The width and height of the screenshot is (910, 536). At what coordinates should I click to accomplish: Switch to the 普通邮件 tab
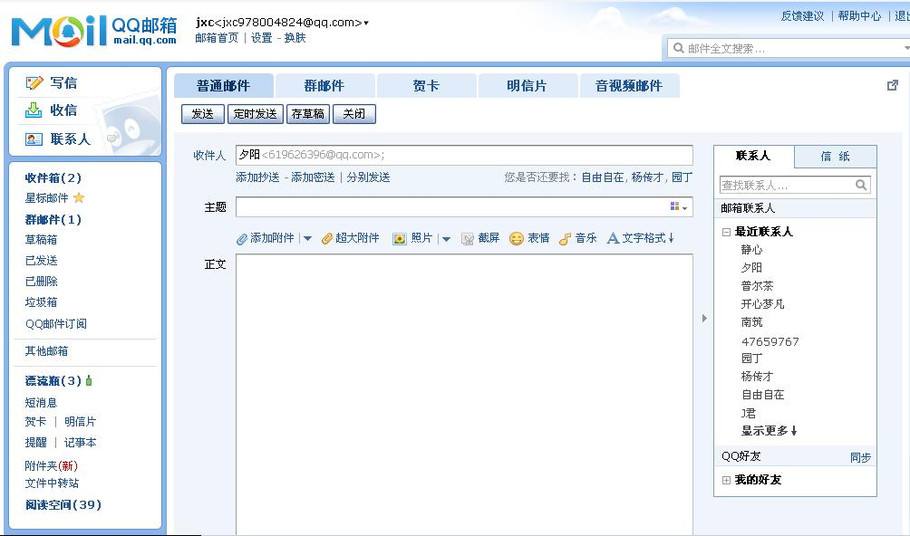tap(223, 86)
